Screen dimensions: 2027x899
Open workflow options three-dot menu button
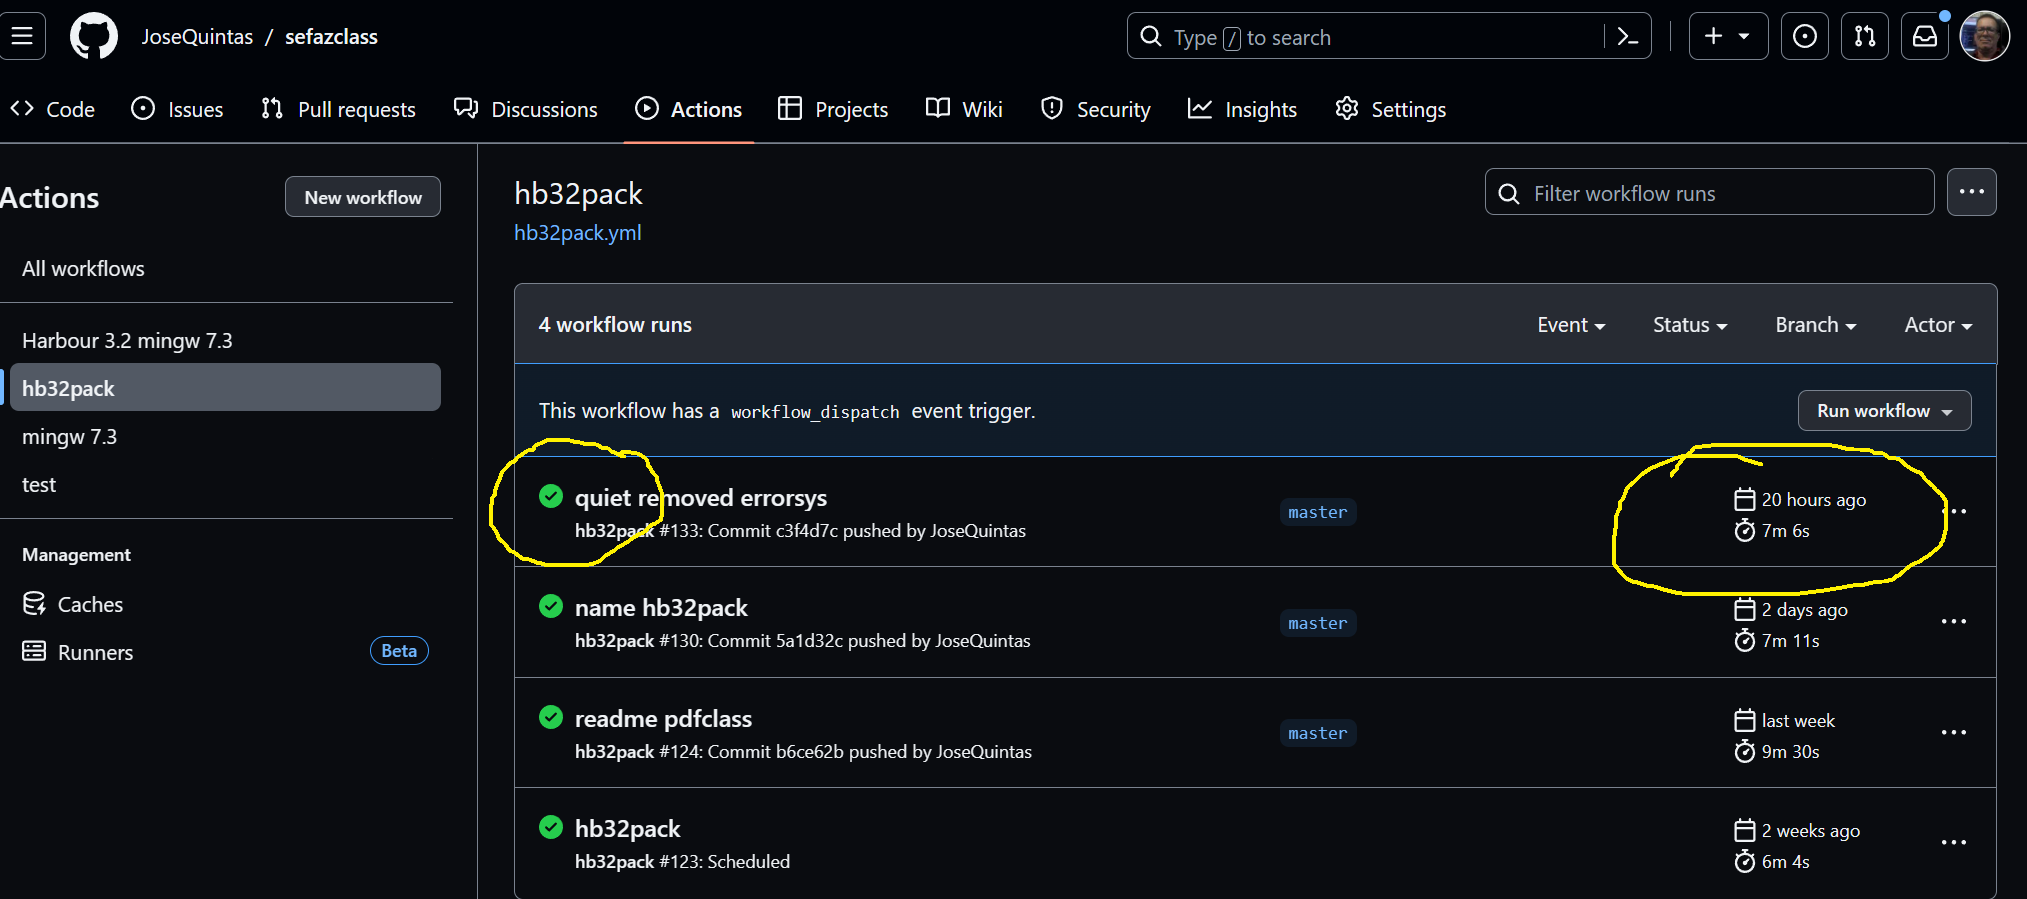[x=1971, y=192]
